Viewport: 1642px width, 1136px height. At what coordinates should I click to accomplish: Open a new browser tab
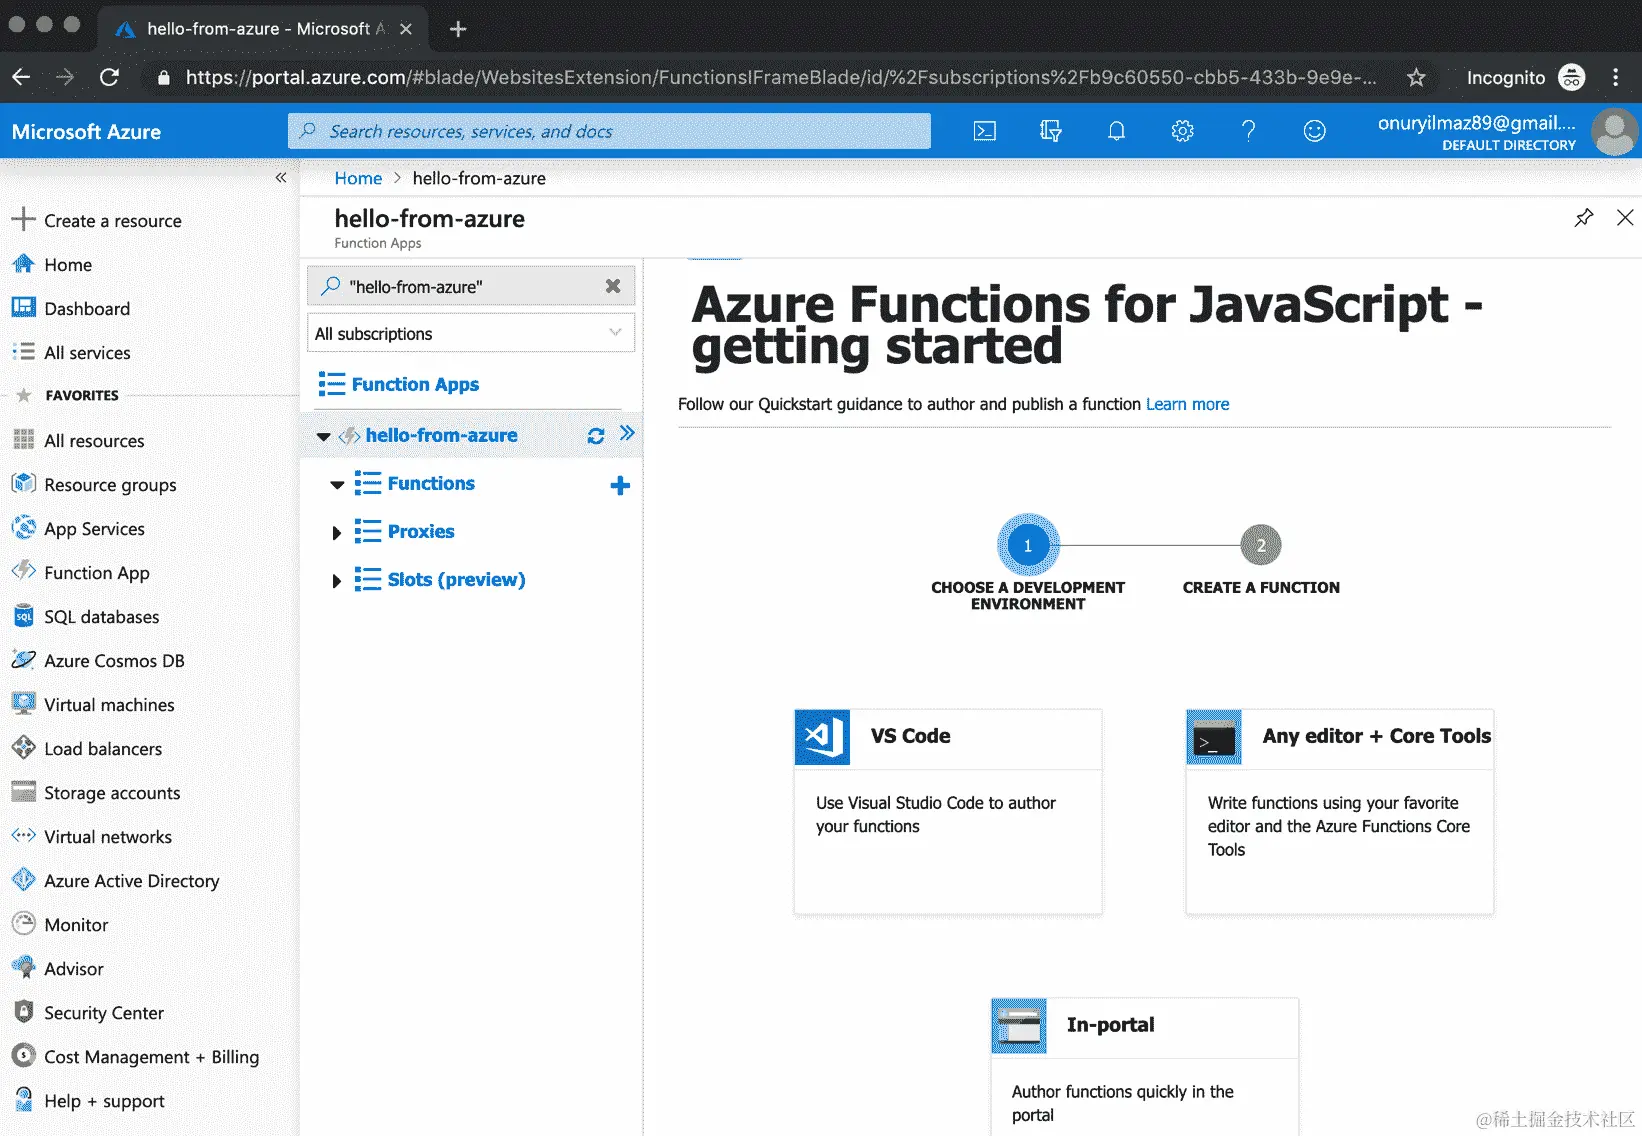458,29
